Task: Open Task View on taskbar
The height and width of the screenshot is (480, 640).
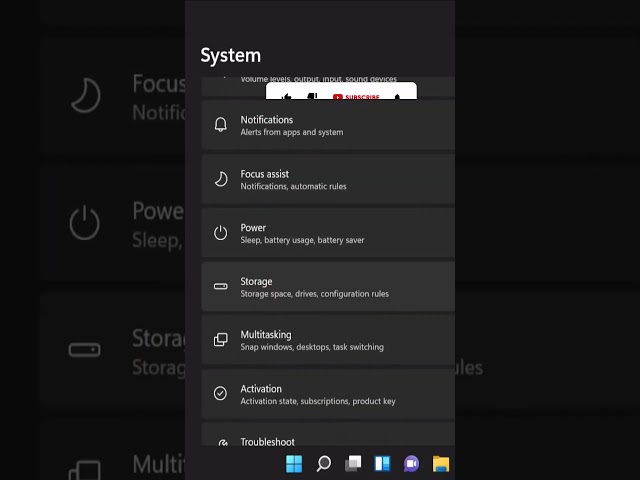Action: pyautogui.click(x=353, y=464)
